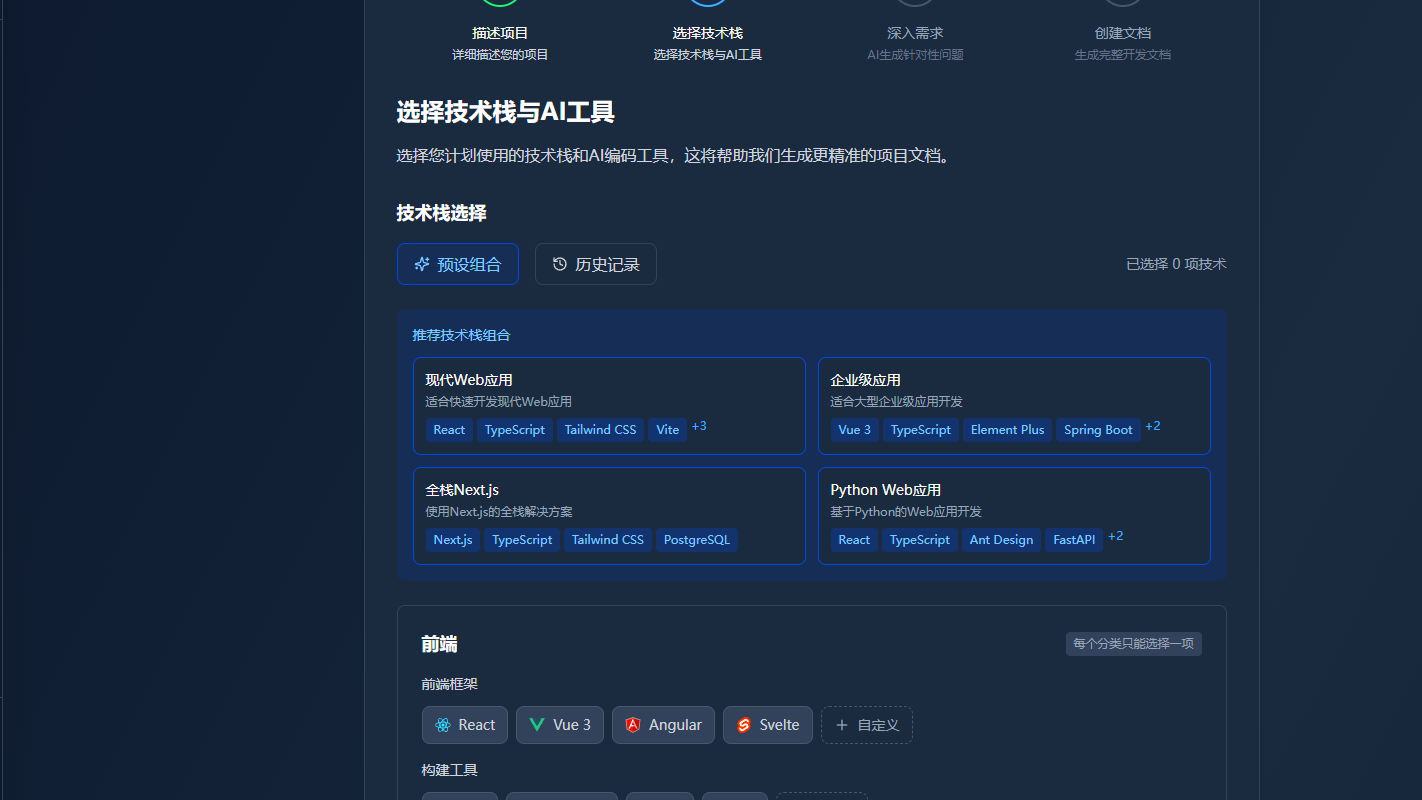Click the 基于Python的Web应用开发 description

coord(904,512)
